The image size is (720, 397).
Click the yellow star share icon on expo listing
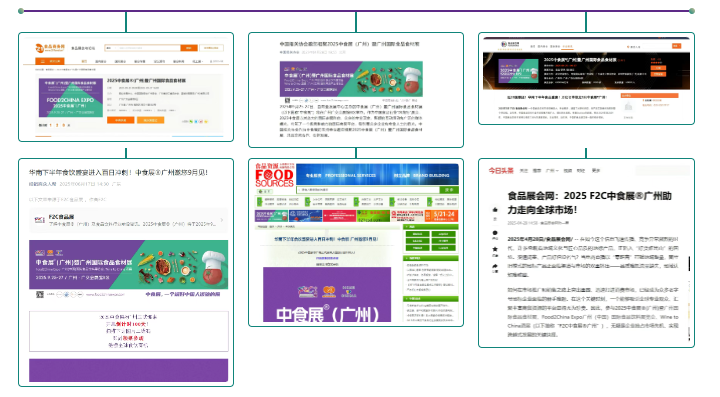tap(206, 122)
